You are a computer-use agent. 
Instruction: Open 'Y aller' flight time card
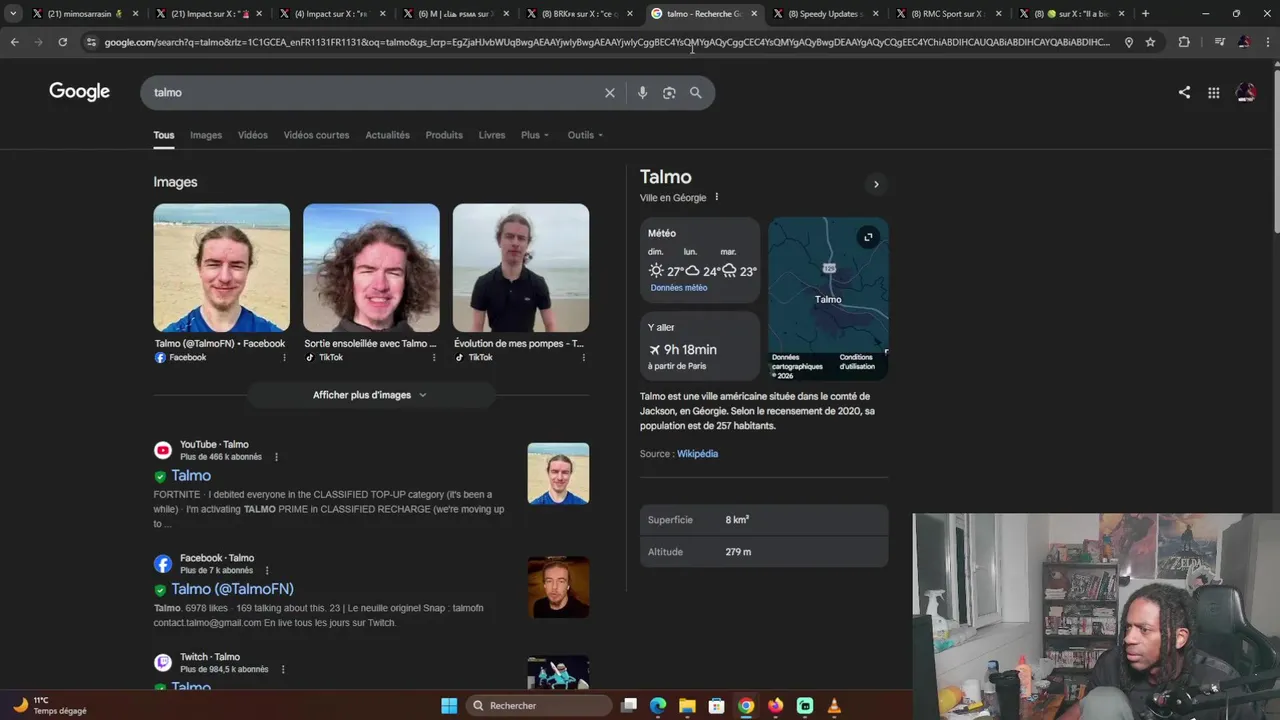pos(700,346)
